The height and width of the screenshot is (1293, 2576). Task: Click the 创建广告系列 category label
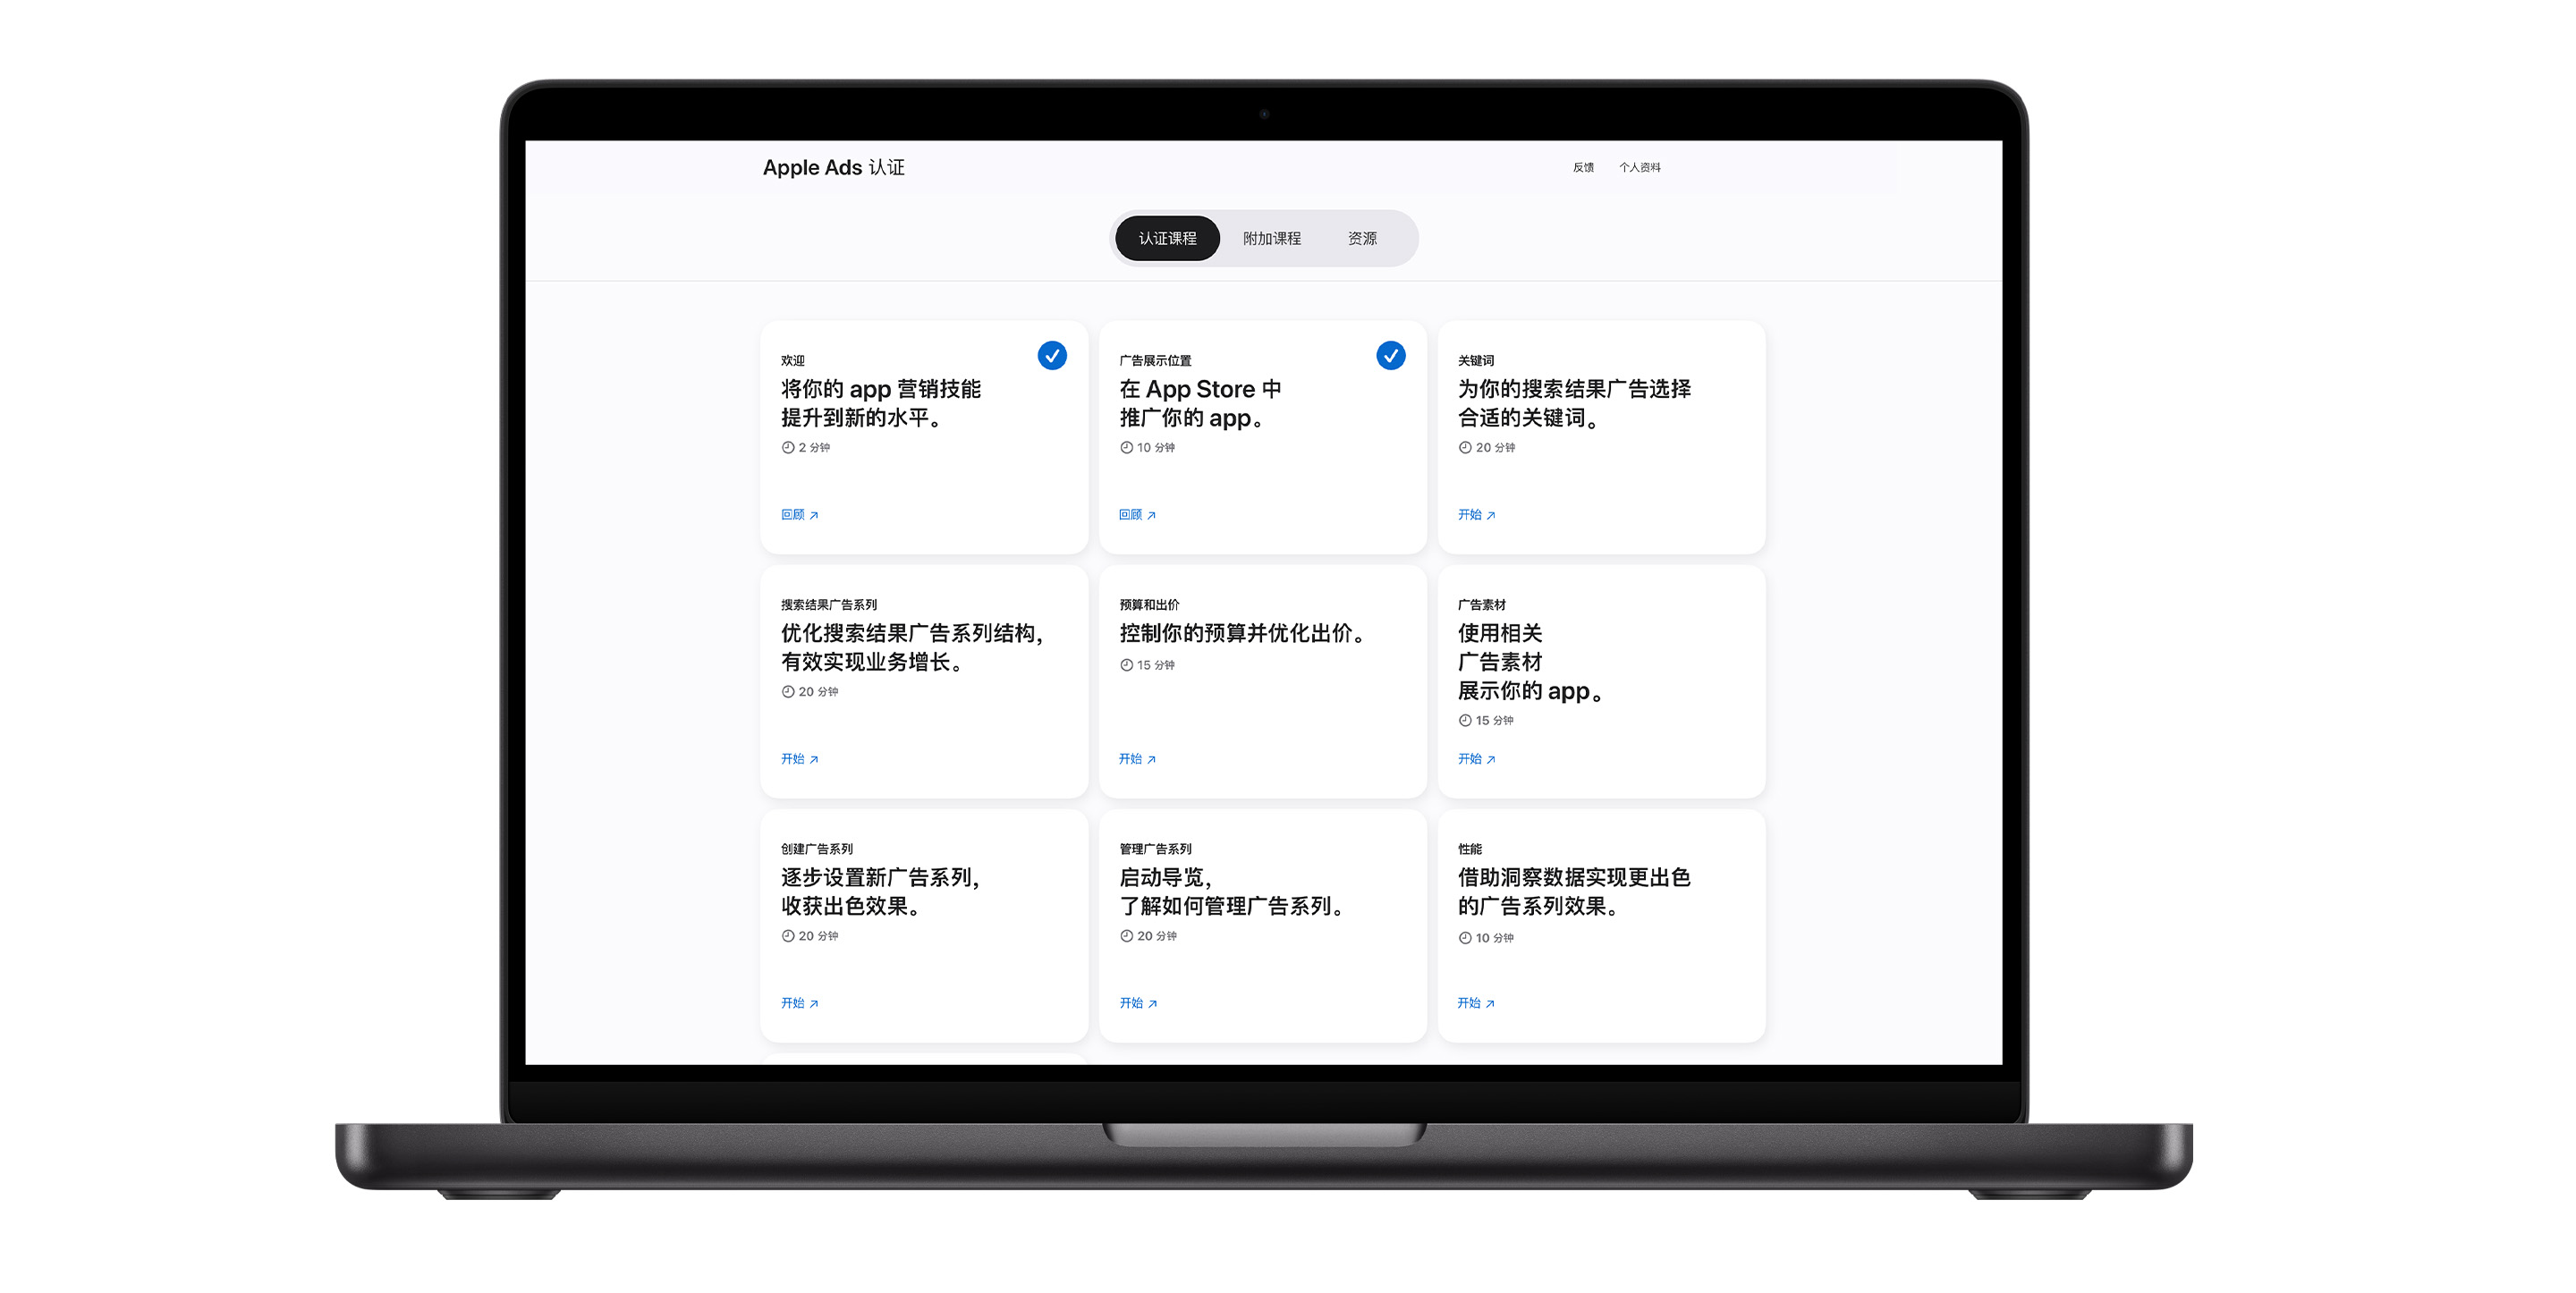[816, 848]
